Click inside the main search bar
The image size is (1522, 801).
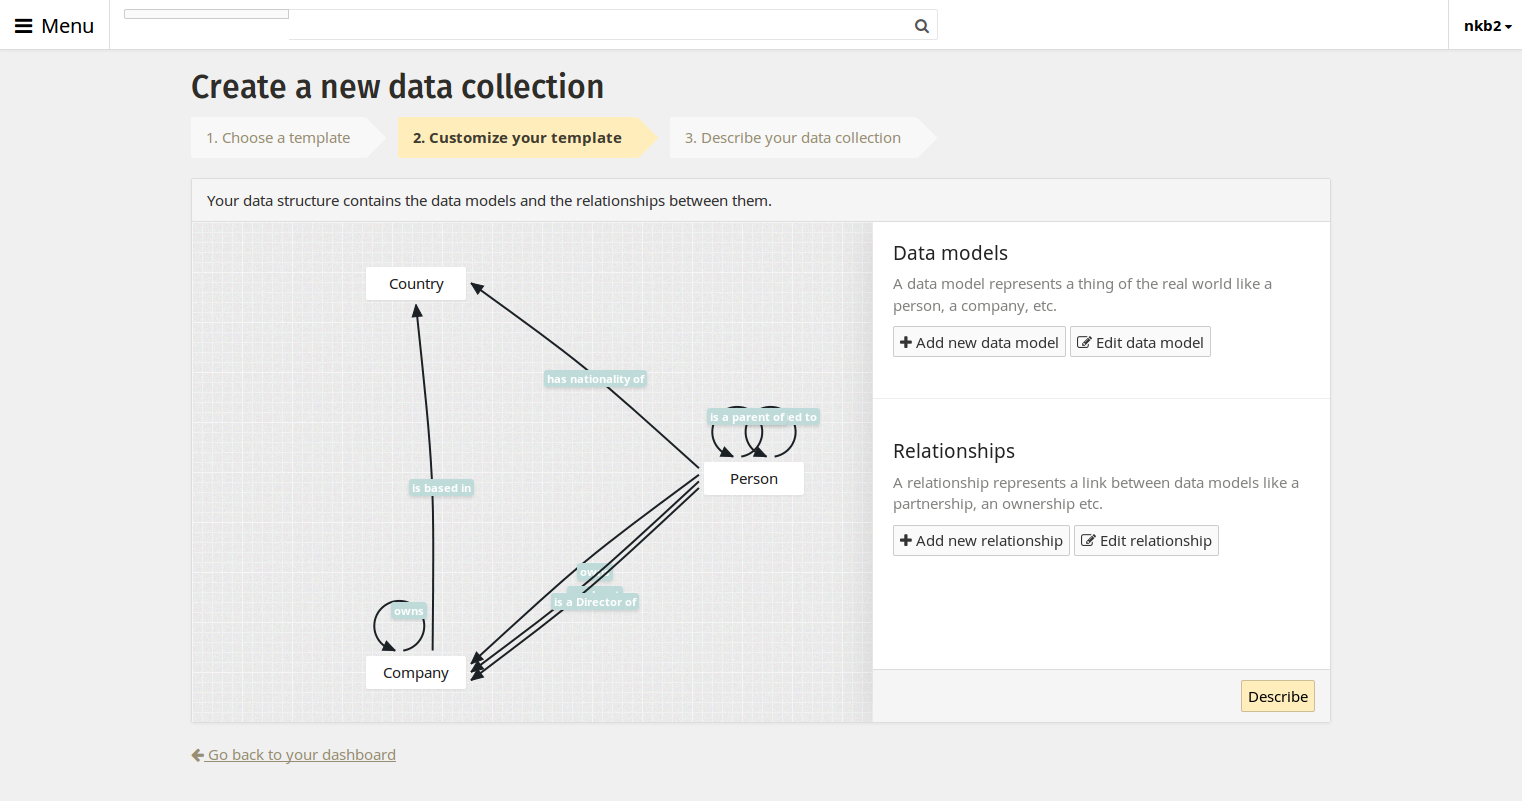click(x=600, y=26)
